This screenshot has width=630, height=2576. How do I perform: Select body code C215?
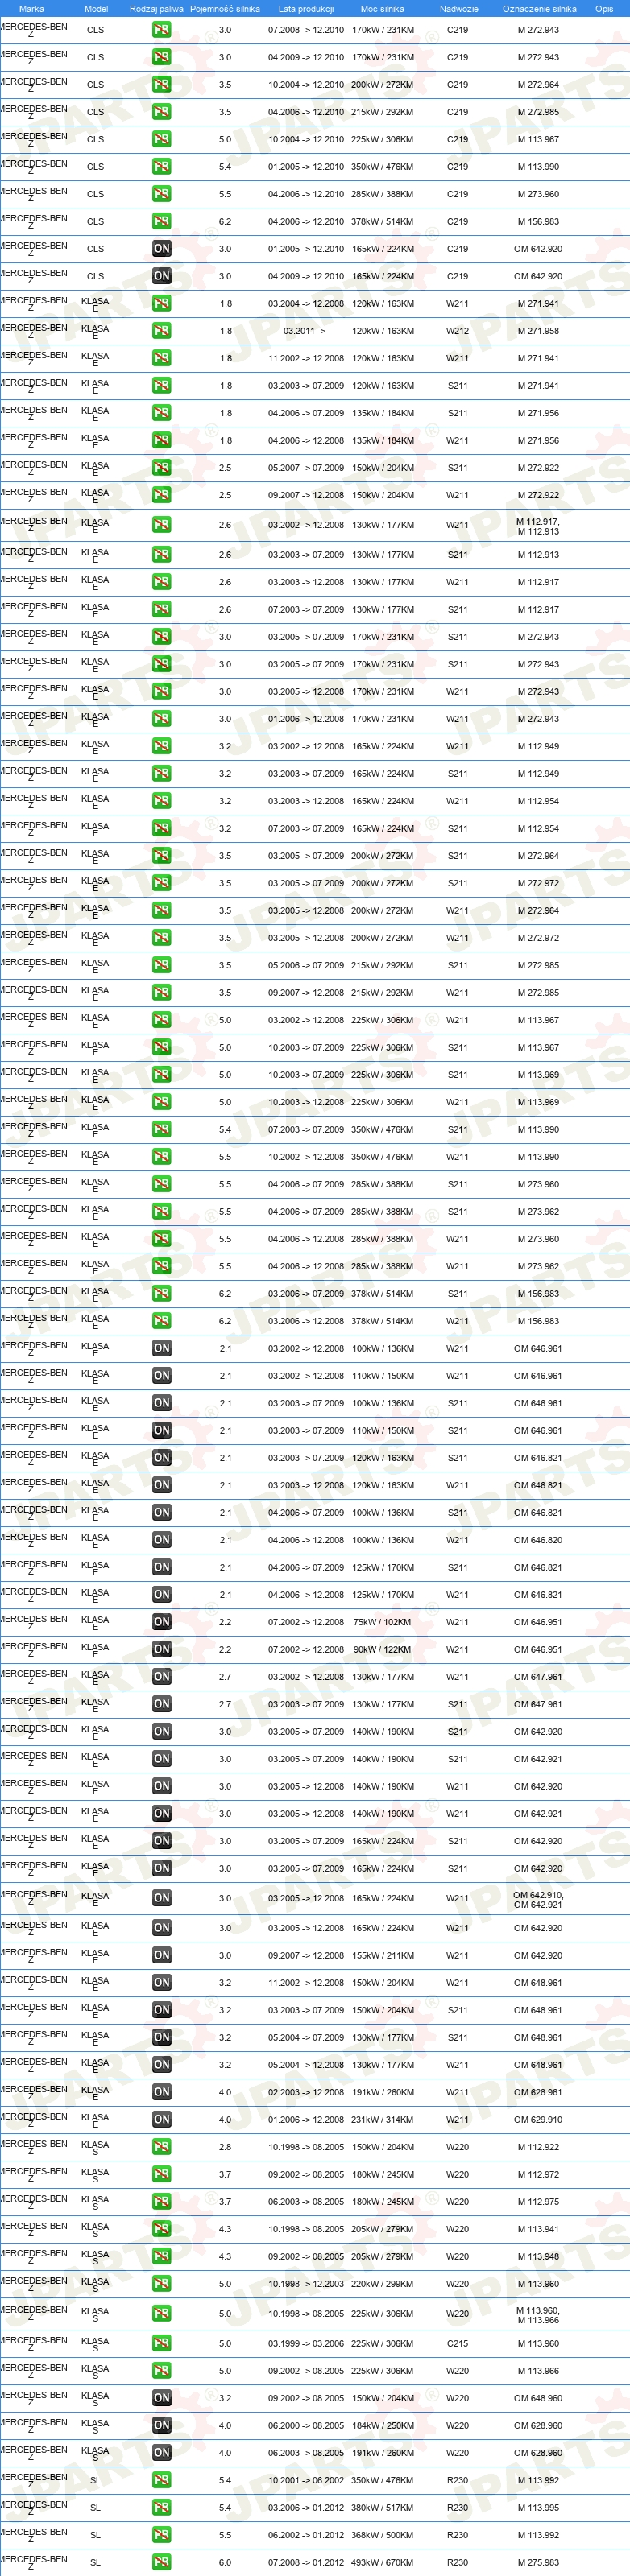(457, 2344)
